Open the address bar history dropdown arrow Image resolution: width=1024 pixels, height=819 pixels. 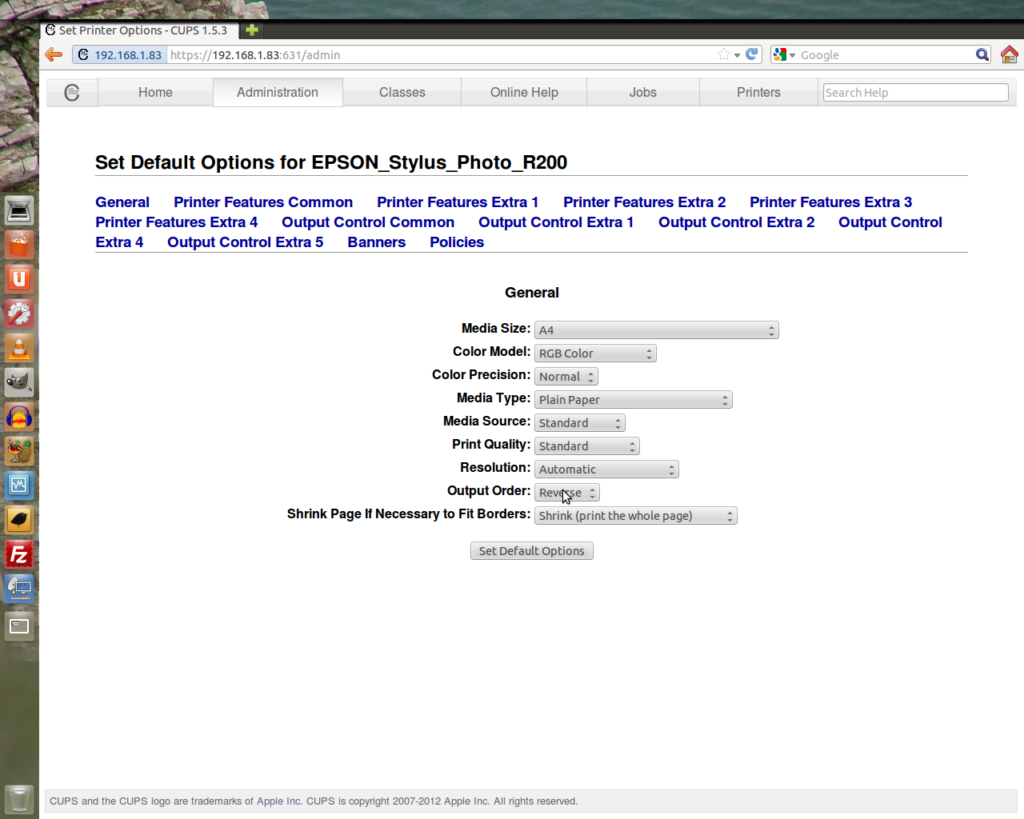pyautogui.click(x=737, y=56)
